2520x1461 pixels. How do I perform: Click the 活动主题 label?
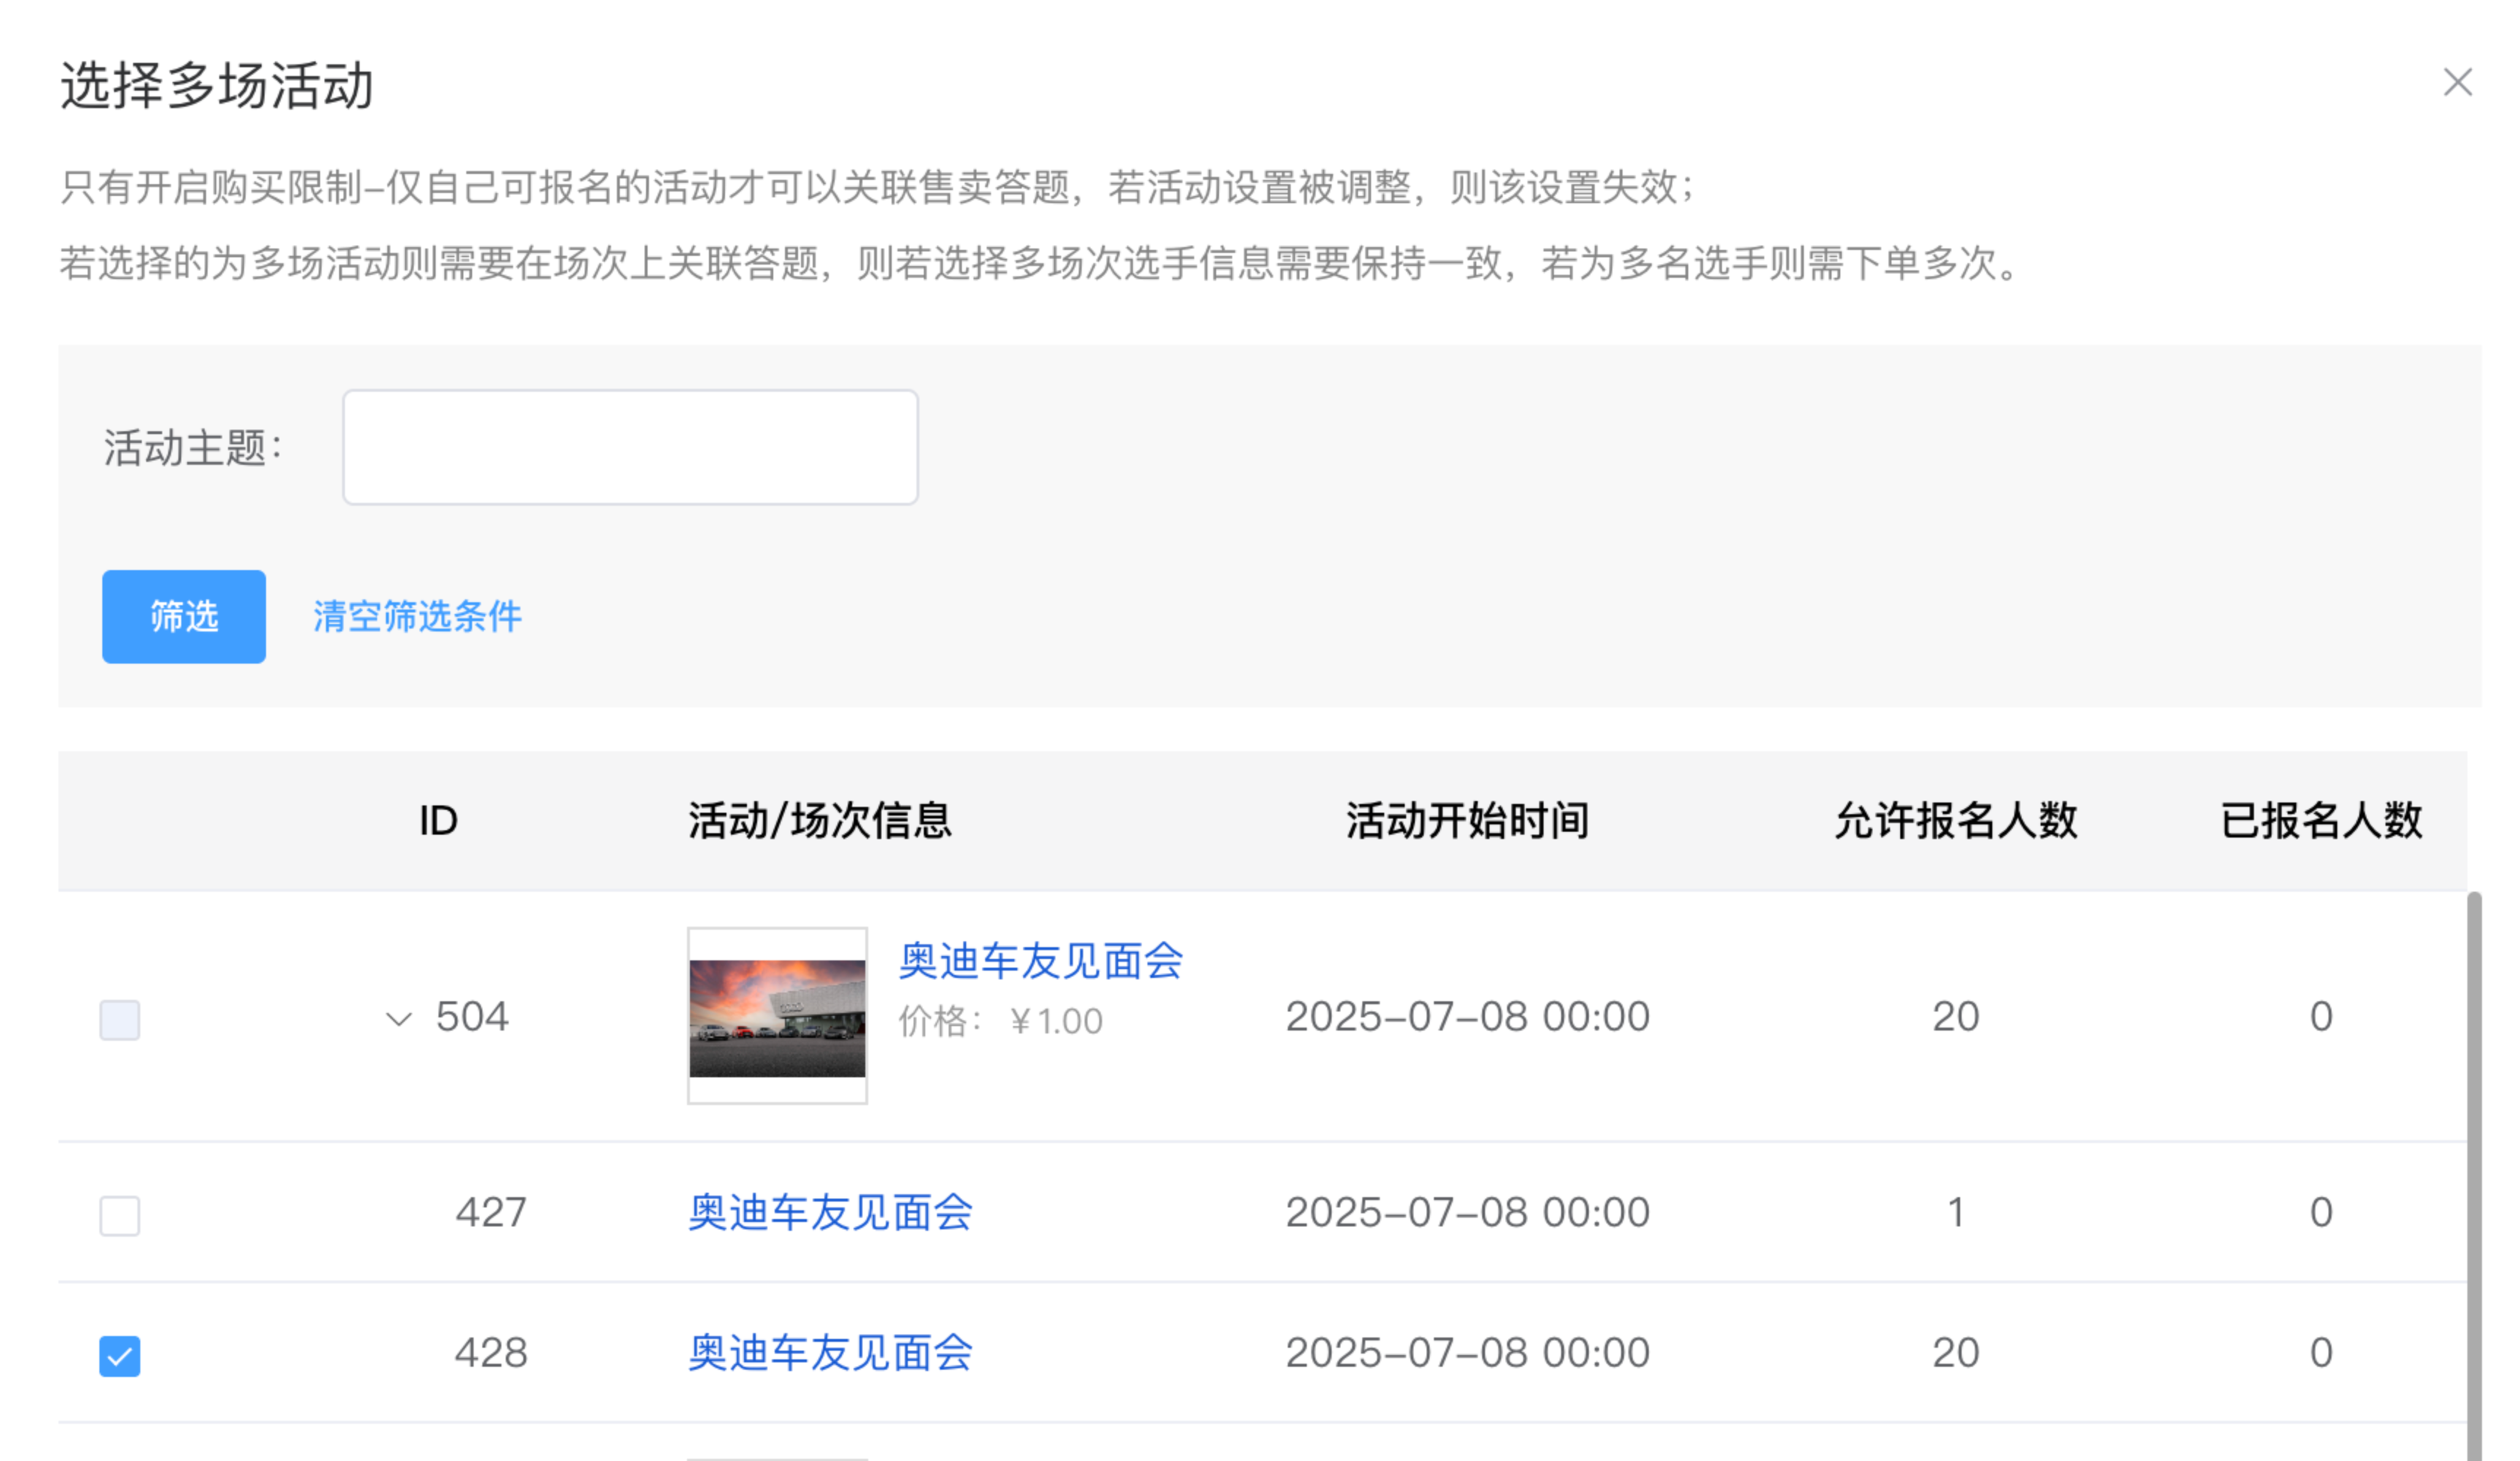click(193, 447)
